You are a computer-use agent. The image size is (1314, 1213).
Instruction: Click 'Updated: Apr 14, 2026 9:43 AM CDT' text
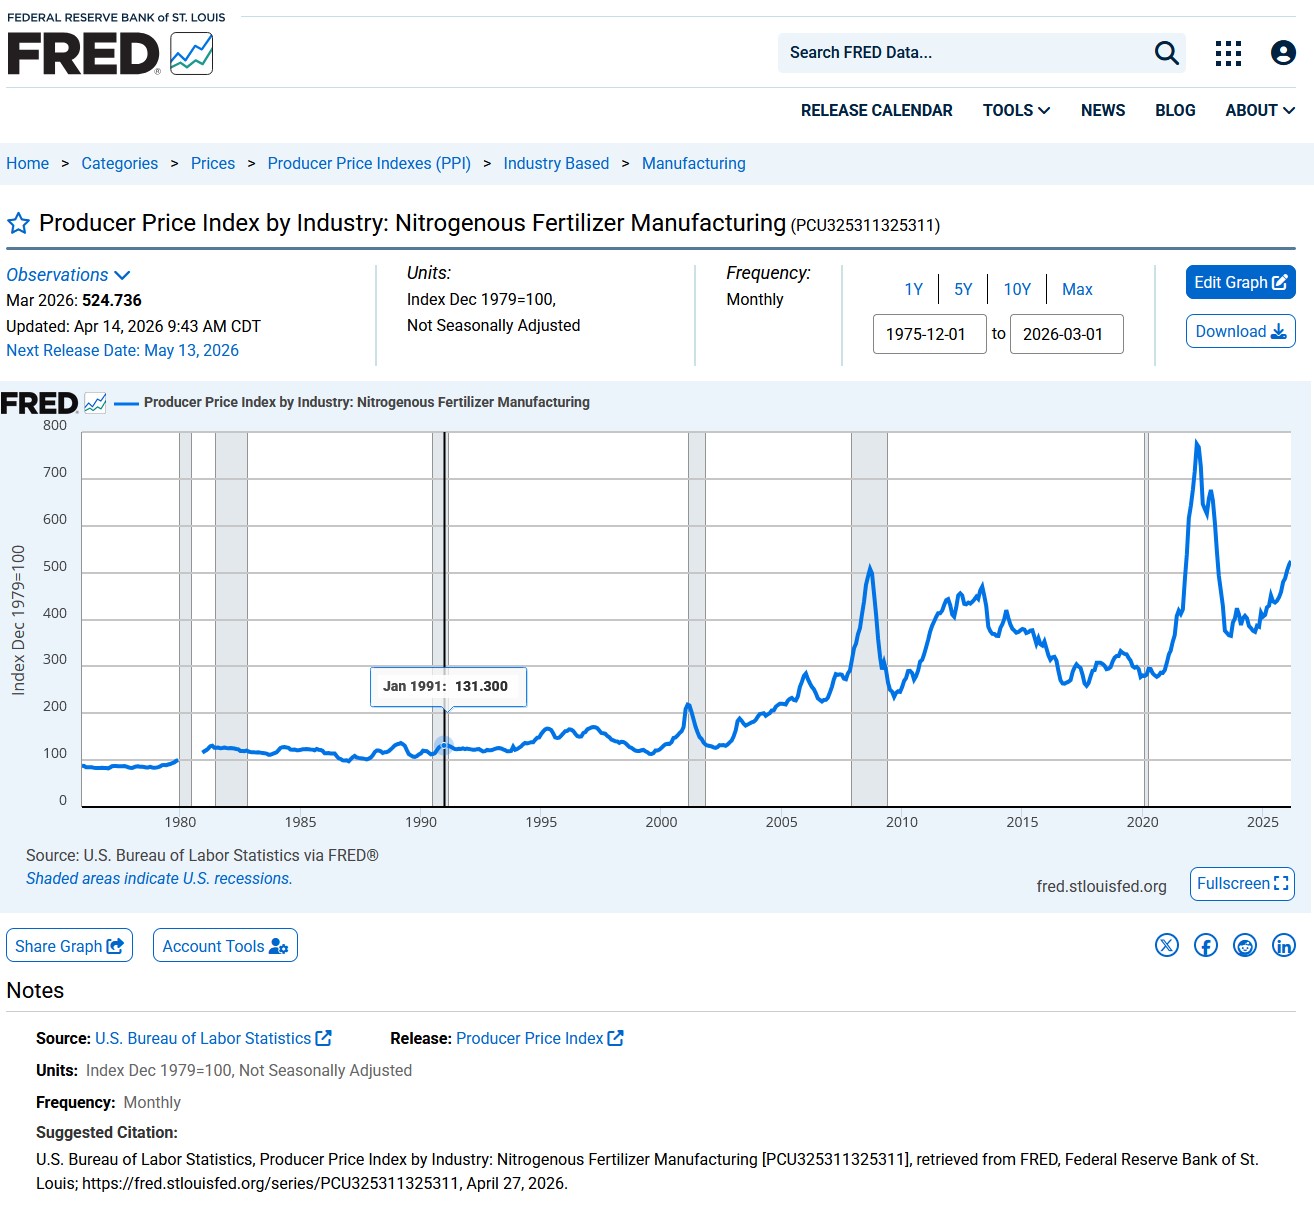(133, 326)
